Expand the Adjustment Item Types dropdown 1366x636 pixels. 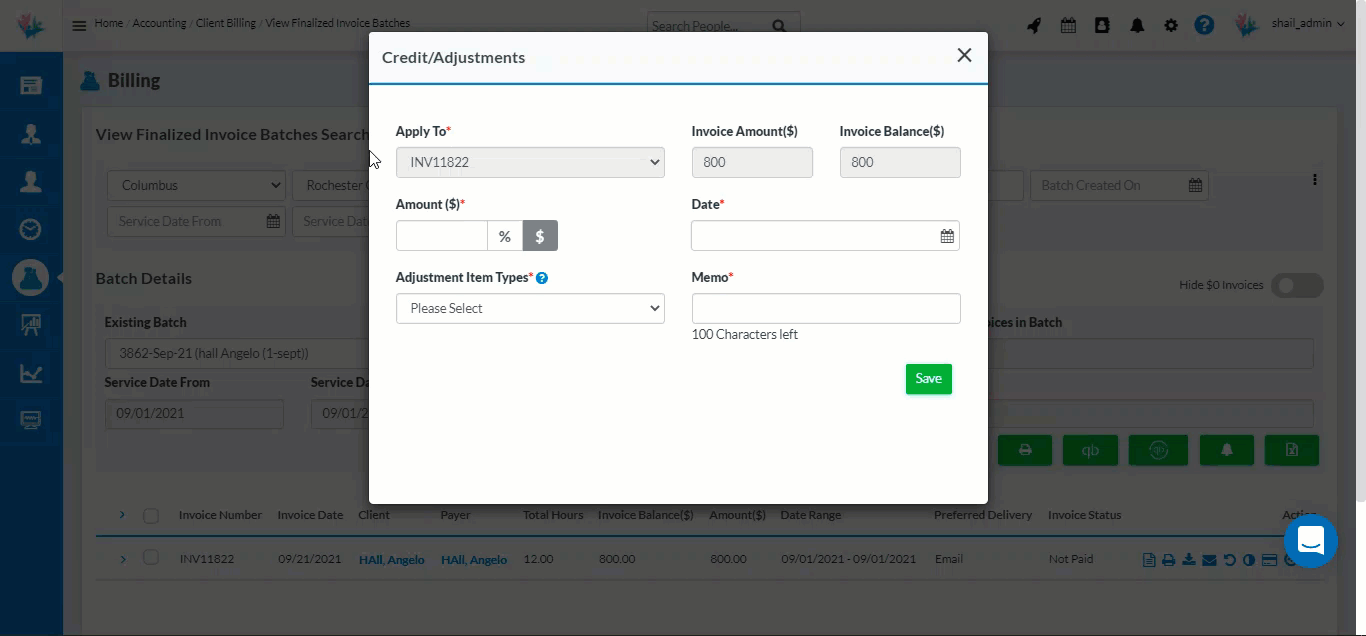coord(530,308)
